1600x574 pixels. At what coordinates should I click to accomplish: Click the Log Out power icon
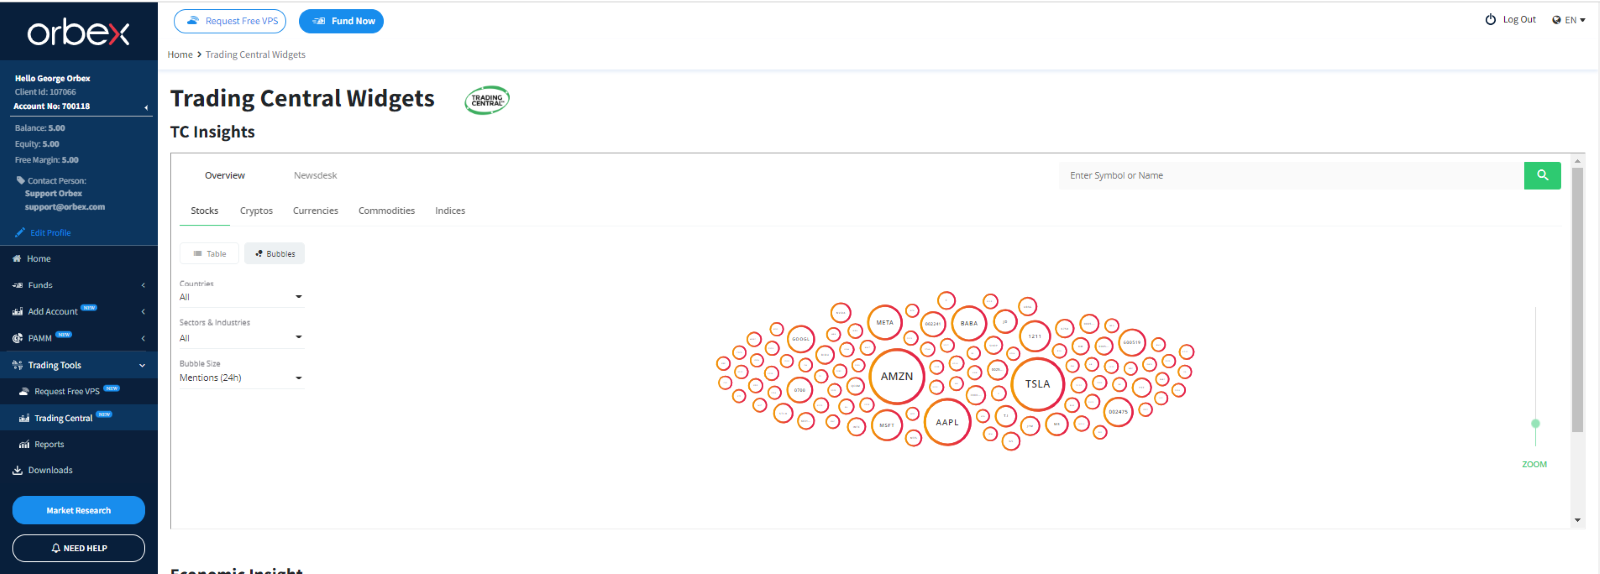pyautogui.click(x=1490, y=20)
